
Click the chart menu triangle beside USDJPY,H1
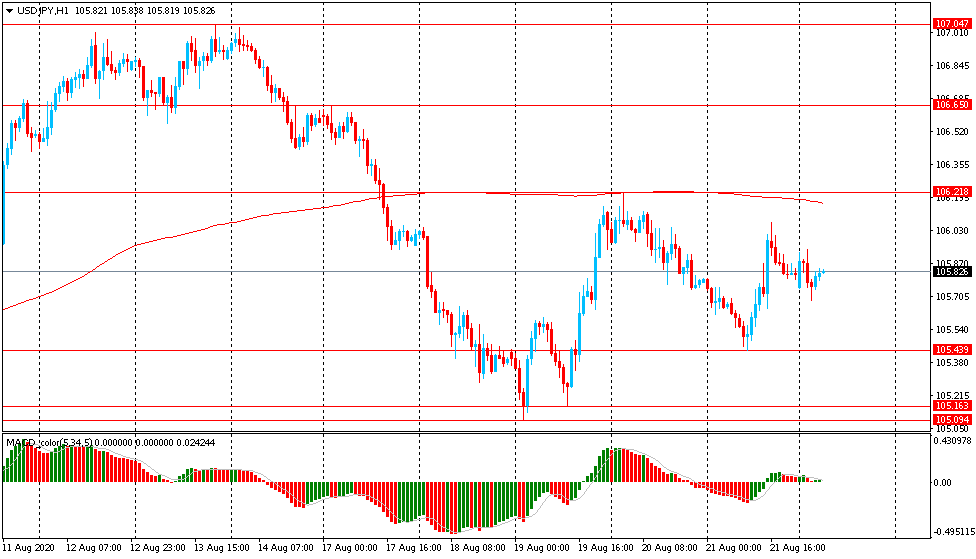[x=9, y=11]
